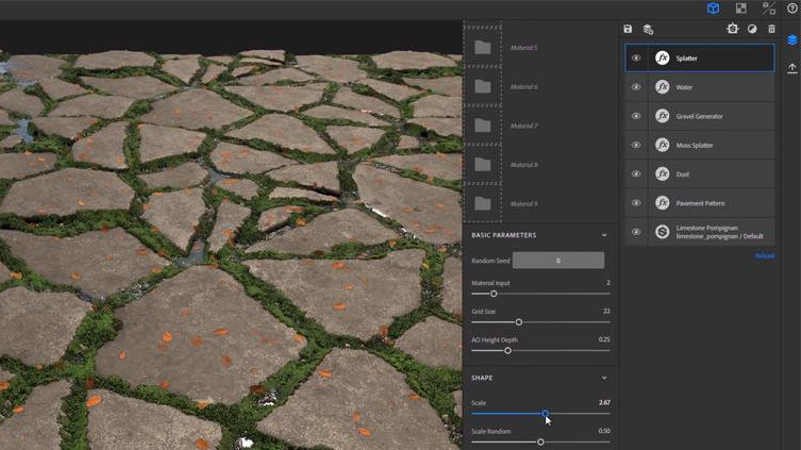Toggle visibility of the Gravel Generator layer
Viewport: 801px width, 450px height.
tap(636, 116)
